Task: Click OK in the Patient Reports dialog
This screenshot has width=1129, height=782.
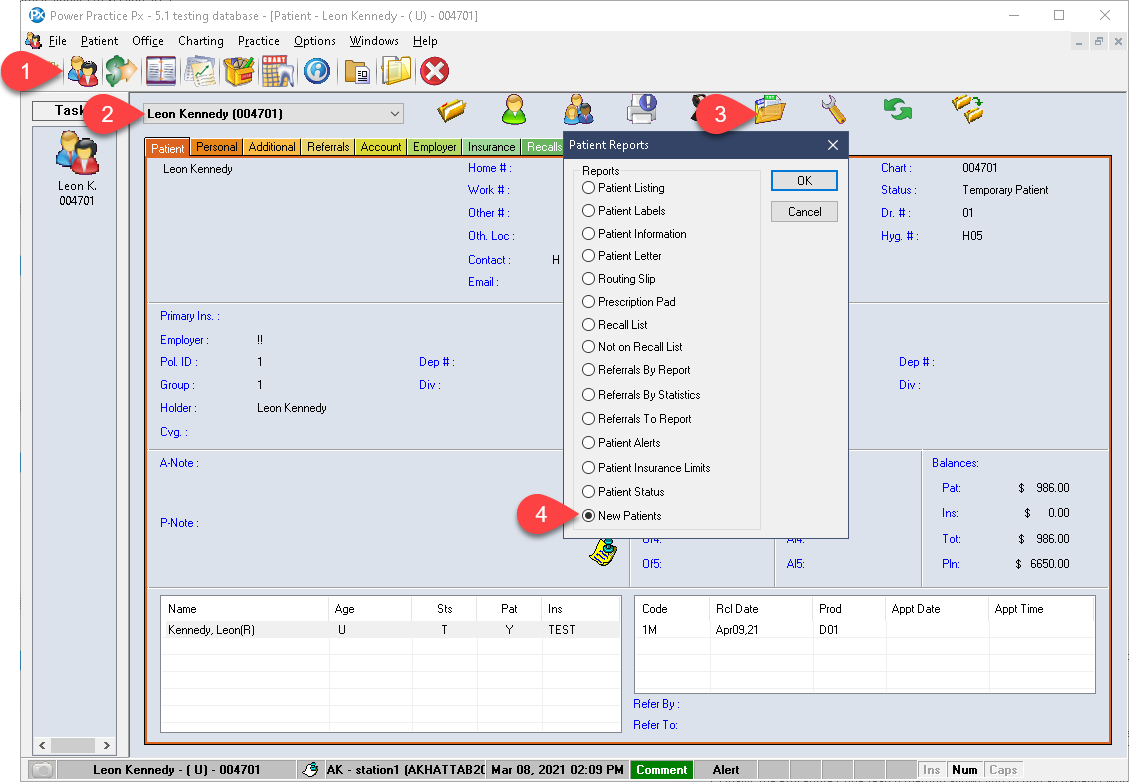Action: [x=804, y=181]
